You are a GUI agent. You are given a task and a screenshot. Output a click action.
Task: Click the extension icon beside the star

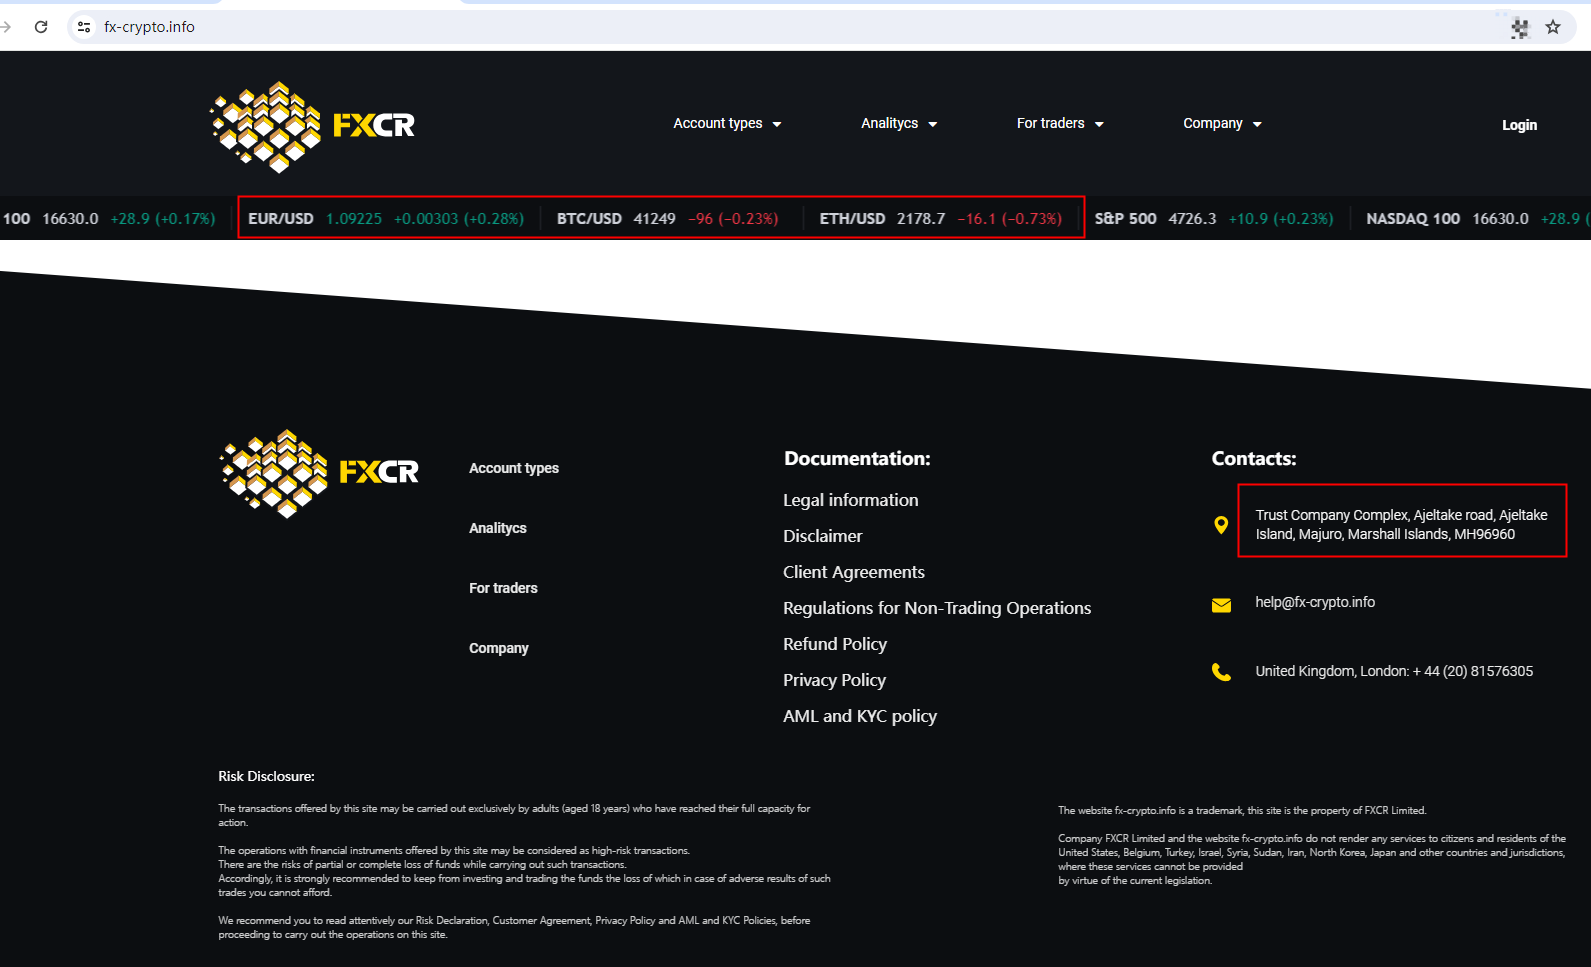click(x=1520, y=28)
